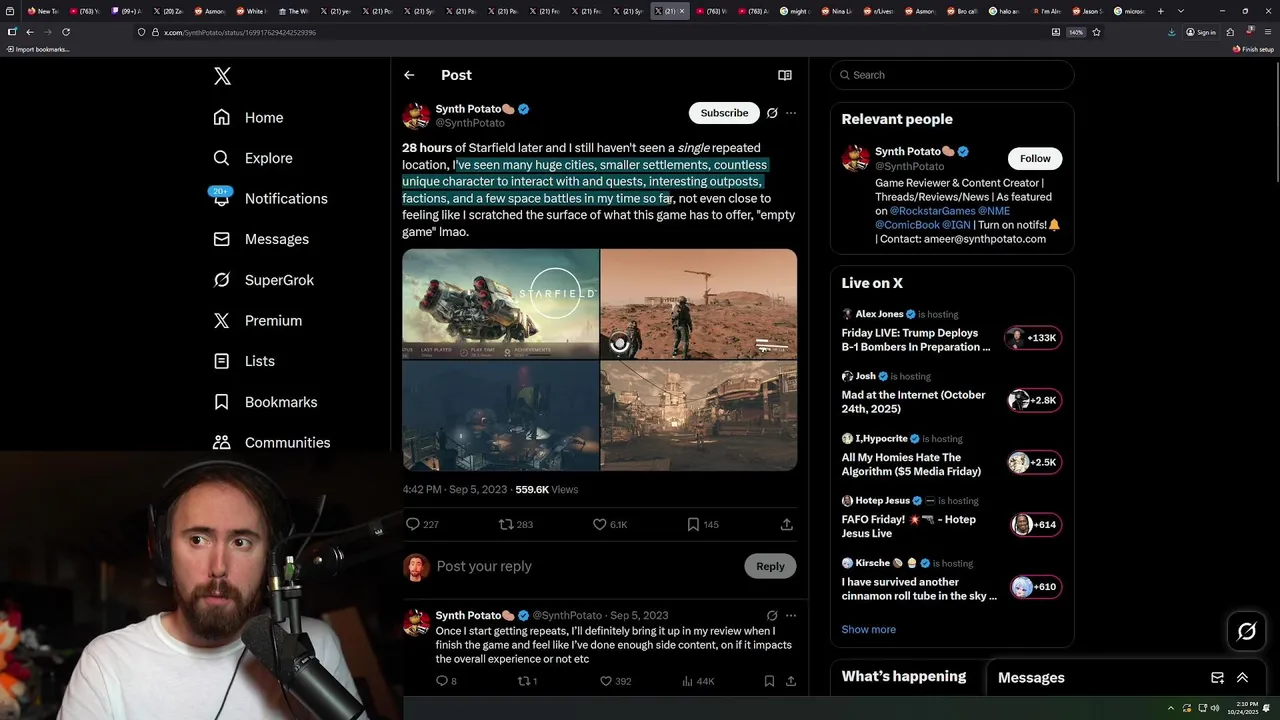Open All My Homies Hate The Algorithm broadcast
1280x720 pixels.
click(951, 456)
